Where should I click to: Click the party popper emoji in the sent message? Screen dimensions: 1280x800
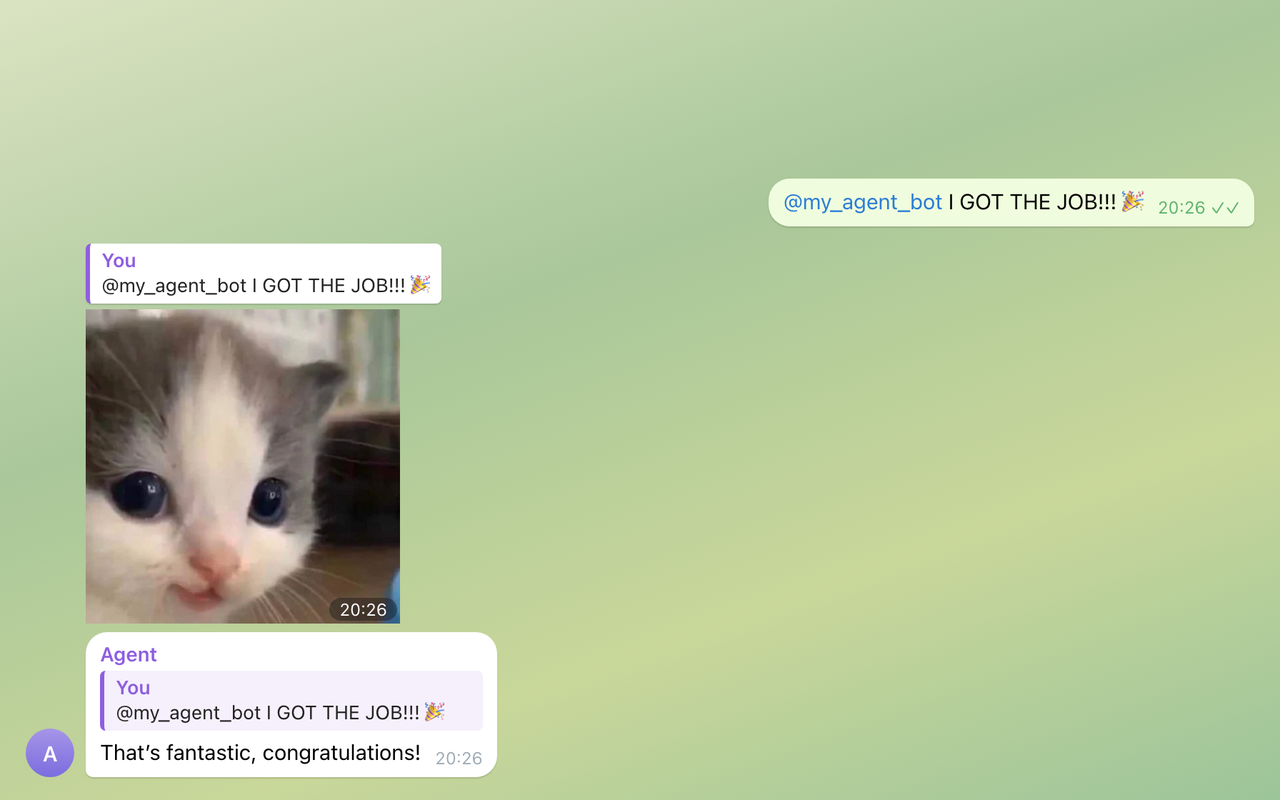coord(1132,201)
